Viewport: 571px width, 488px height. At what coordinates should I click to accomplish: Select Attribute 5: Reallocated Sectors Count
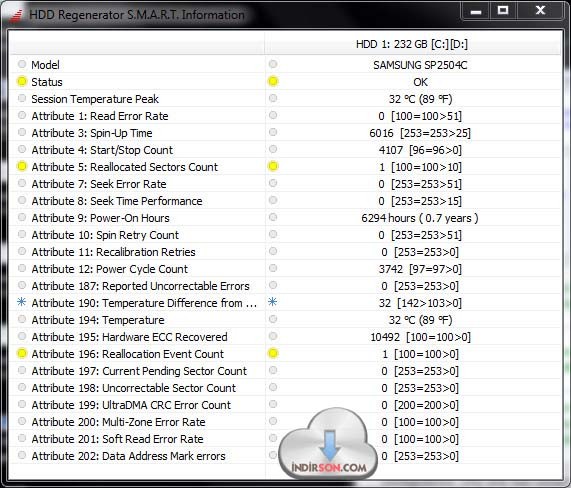click(125, 167)
